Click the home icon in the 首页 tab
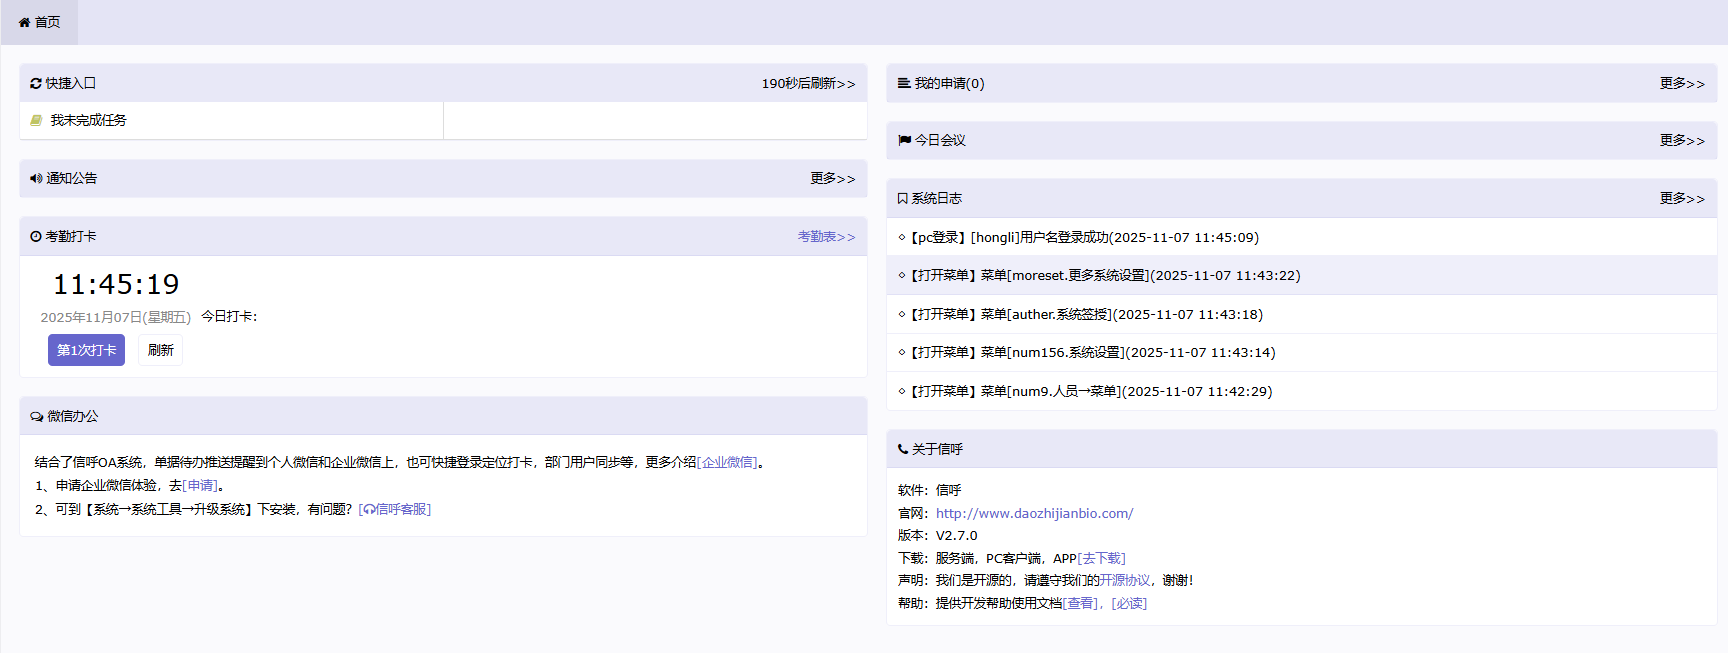Viewport: 1728px width, 653px height. tap(24, 22)
